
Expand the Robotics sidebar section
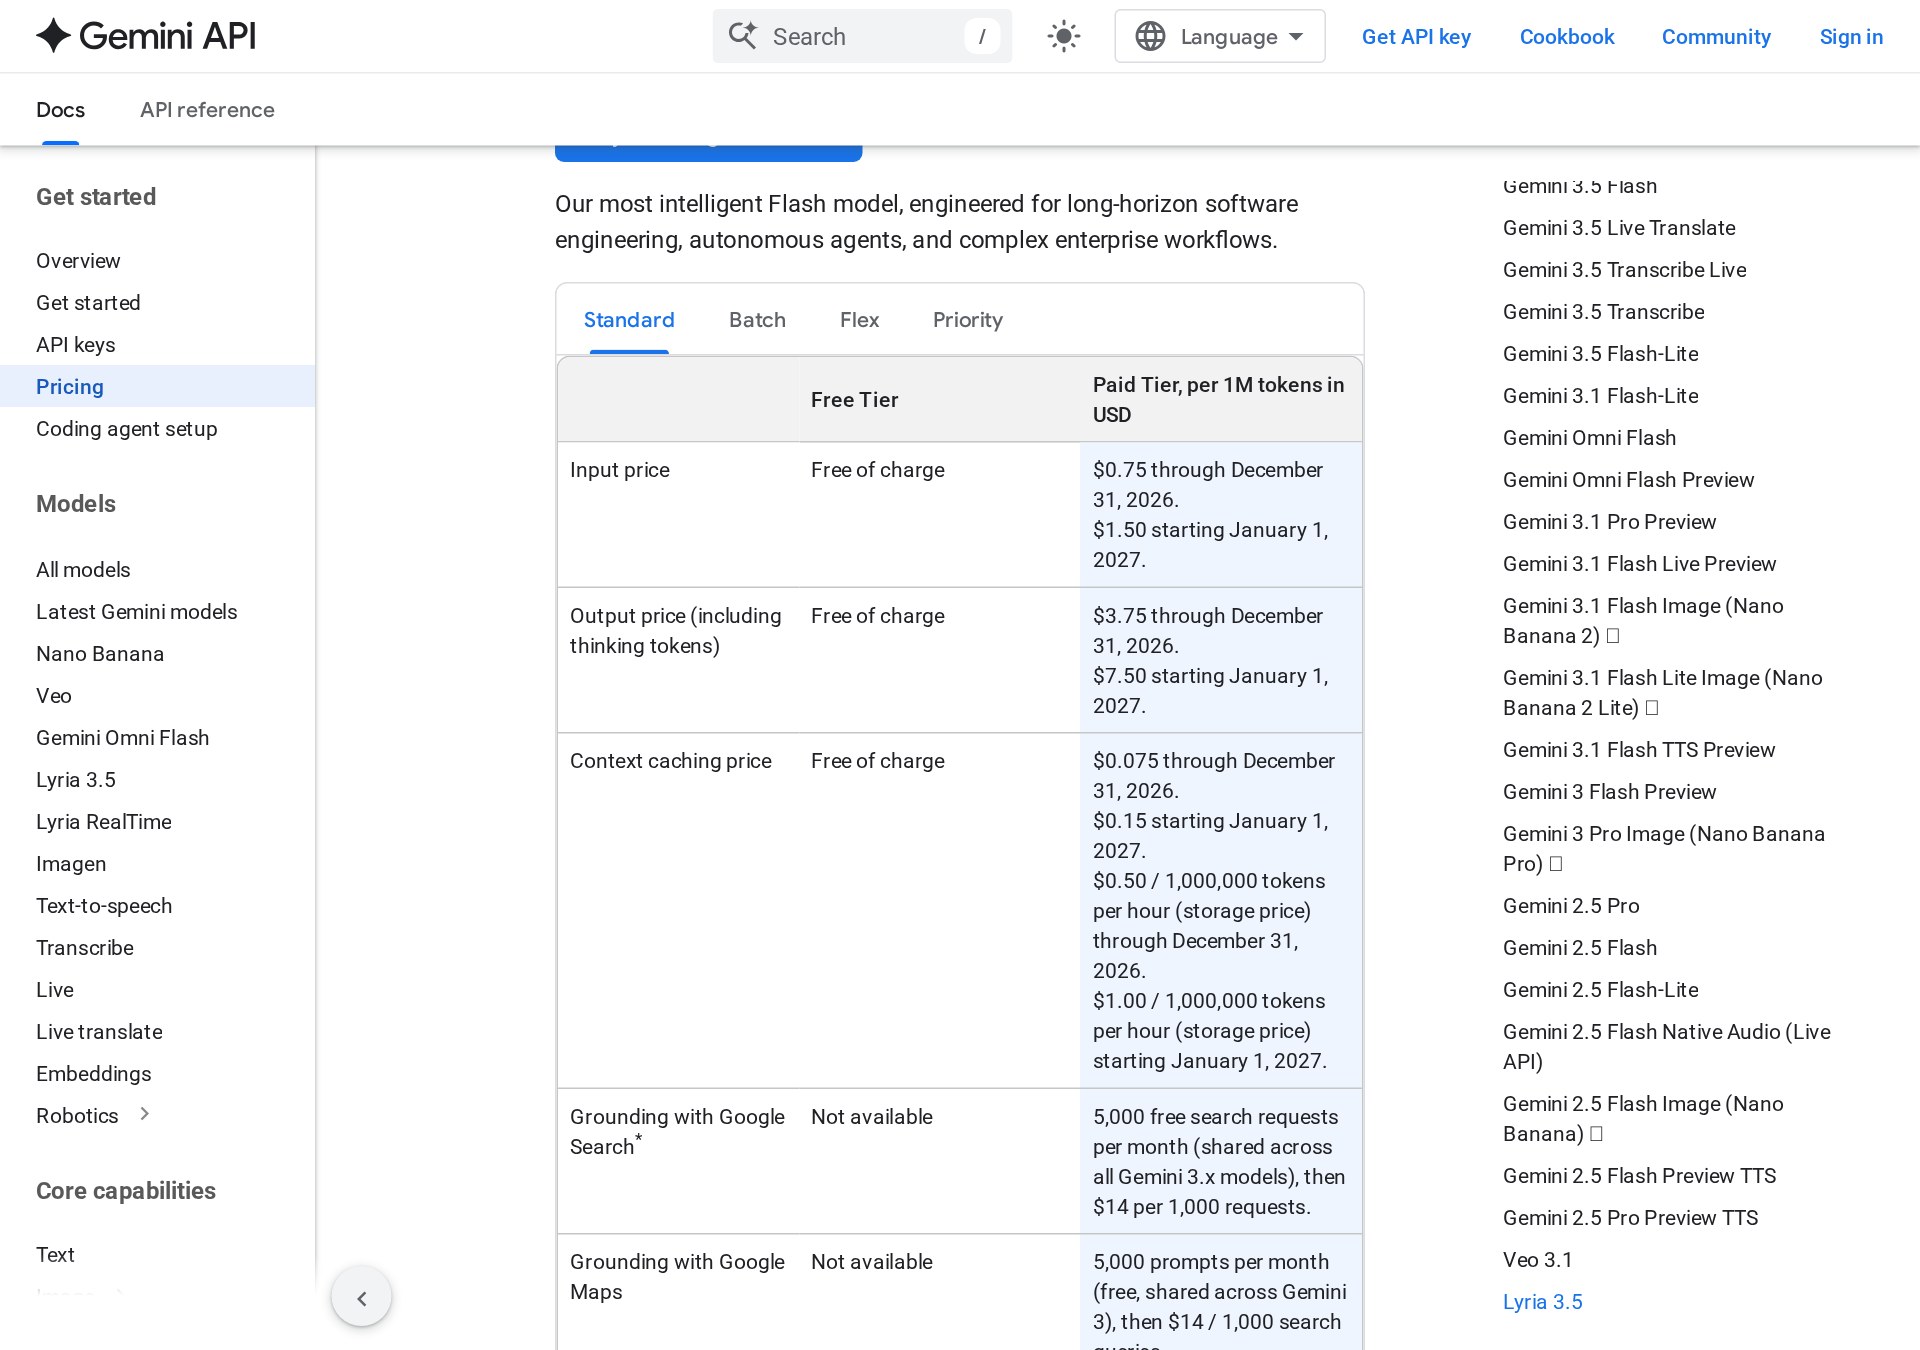[x=145, y=1114]
